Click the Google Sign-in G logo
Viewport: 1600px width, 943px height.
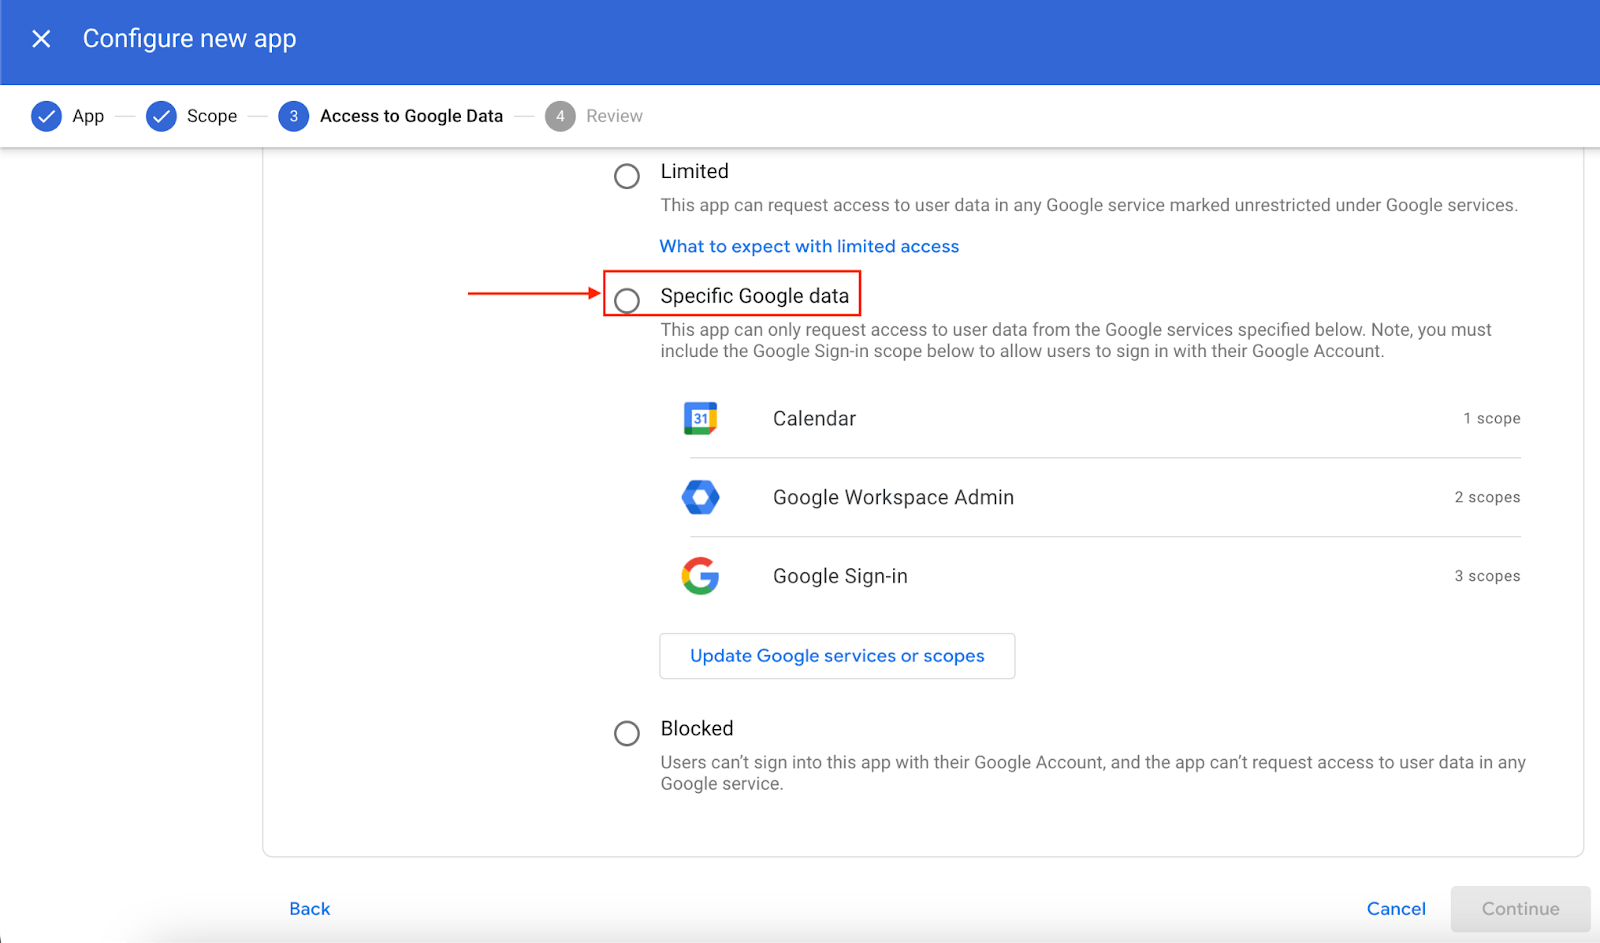pyautogui.click(x=700, y=576)
